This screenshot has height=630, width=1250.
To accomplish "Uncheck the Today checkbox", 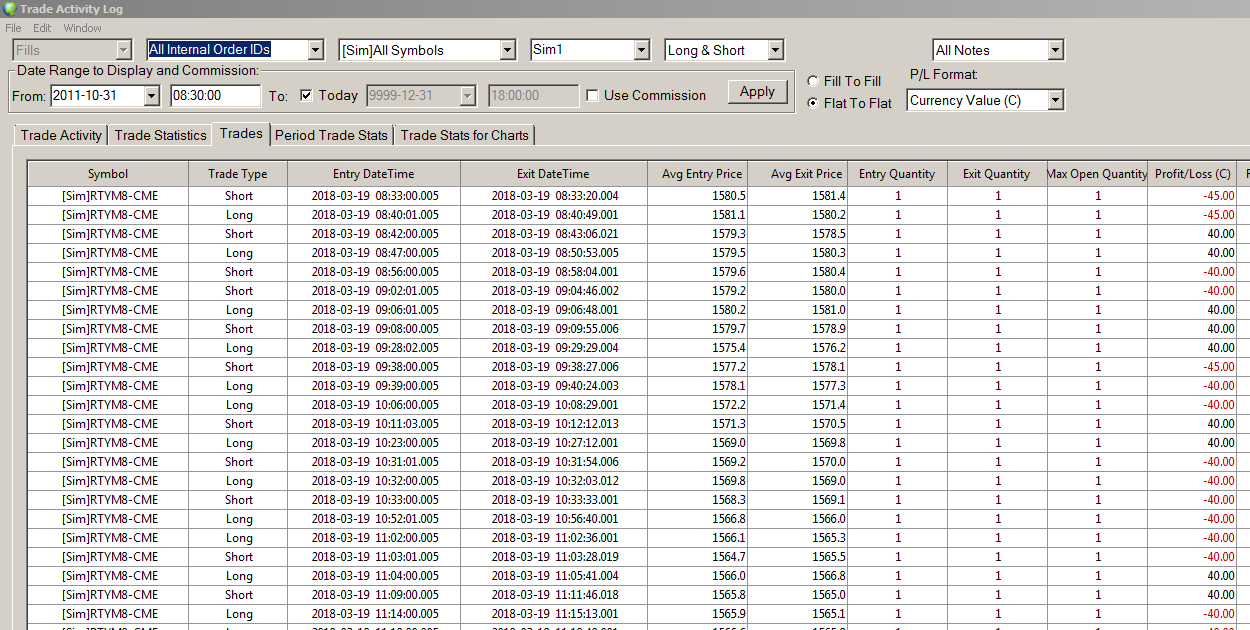I will (x=307, y=96).
